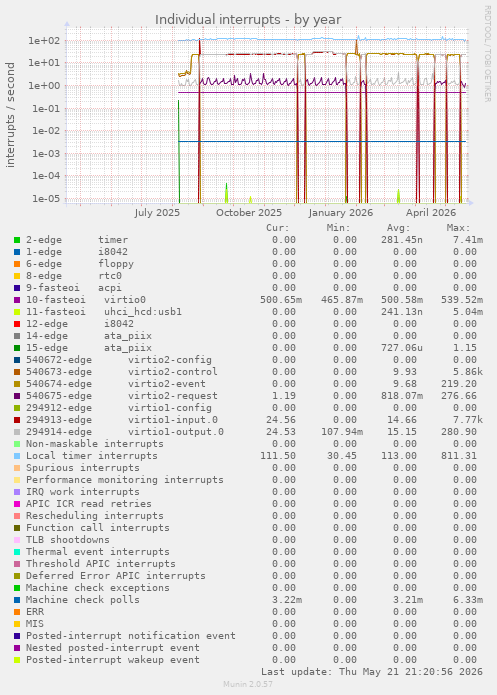The image size is (497, 695).
Task: Select the '294912-edge virtio1-config' entry
Action: pos(119,407)
